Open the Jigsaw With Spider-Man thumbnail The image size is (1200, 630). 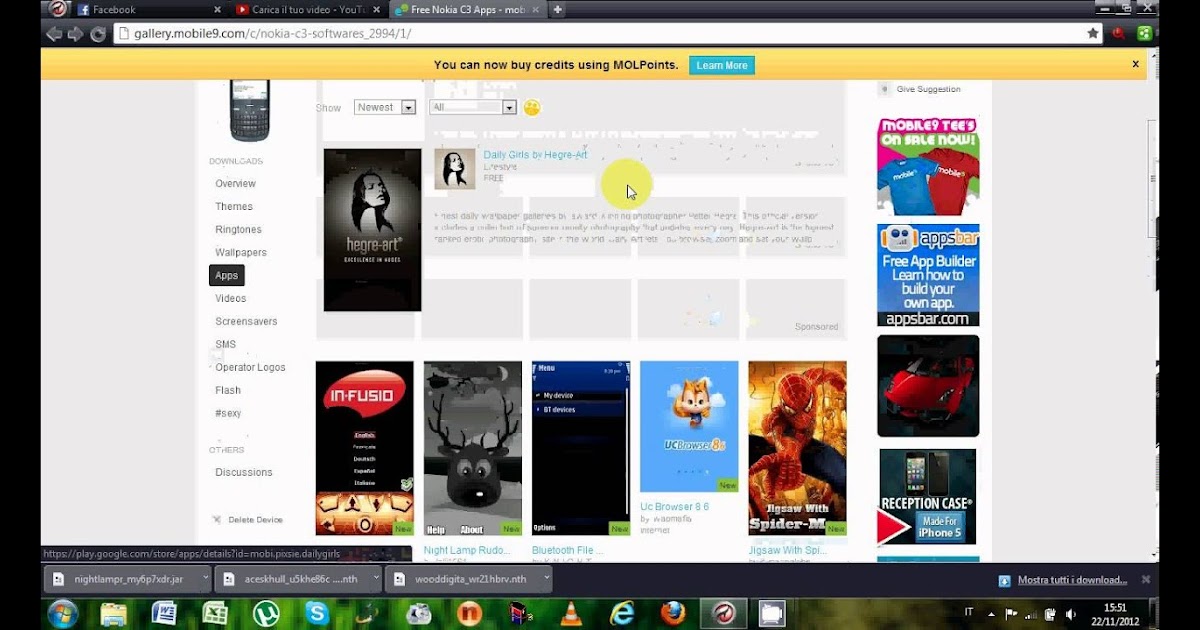(797, 448)
